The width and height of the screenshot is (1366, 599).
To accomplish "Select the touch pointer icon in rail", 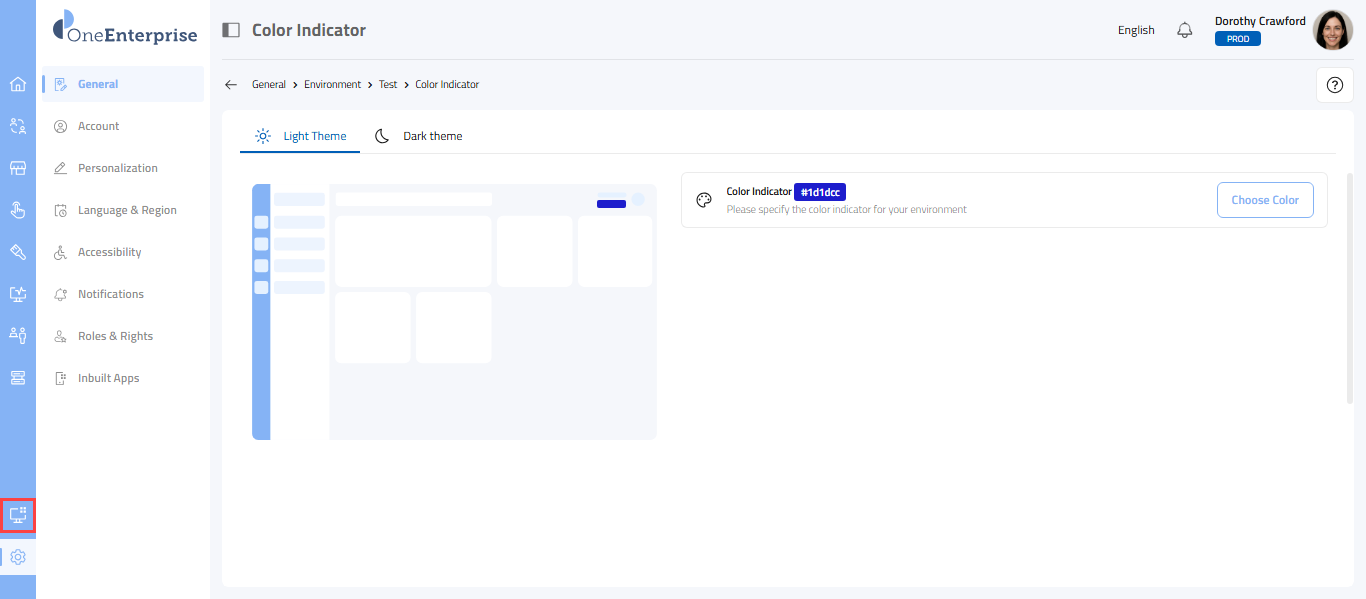I will [x=17, y=210].
